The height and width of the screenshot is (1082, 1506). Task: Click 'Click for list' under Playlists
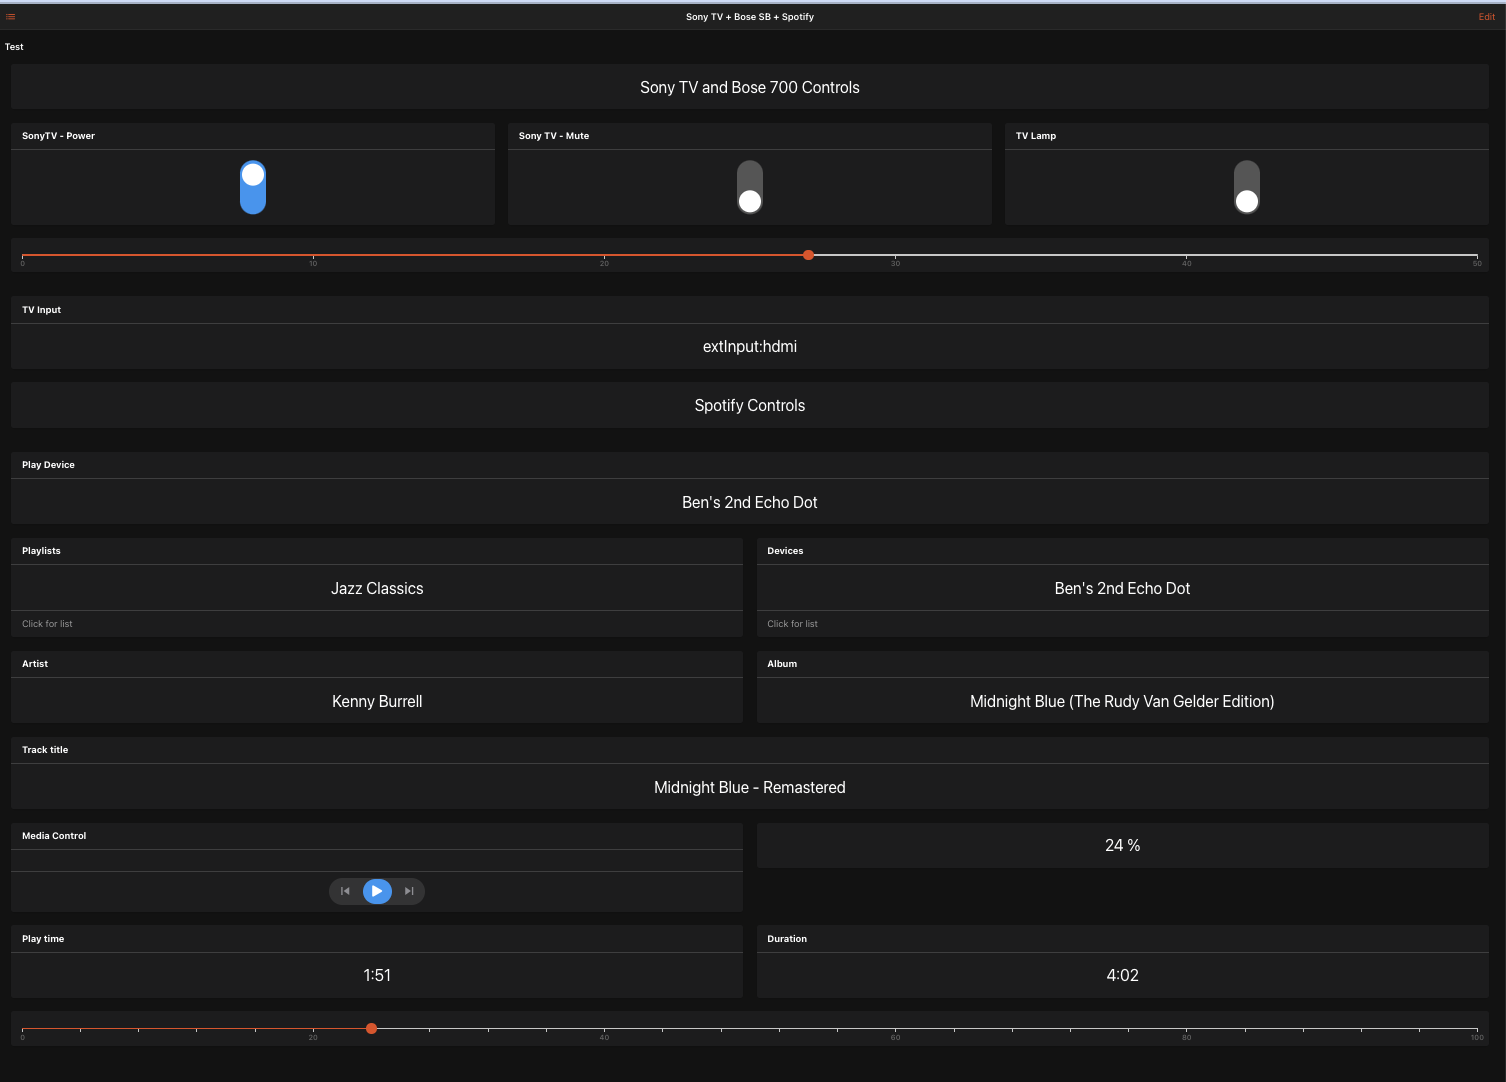47,624
